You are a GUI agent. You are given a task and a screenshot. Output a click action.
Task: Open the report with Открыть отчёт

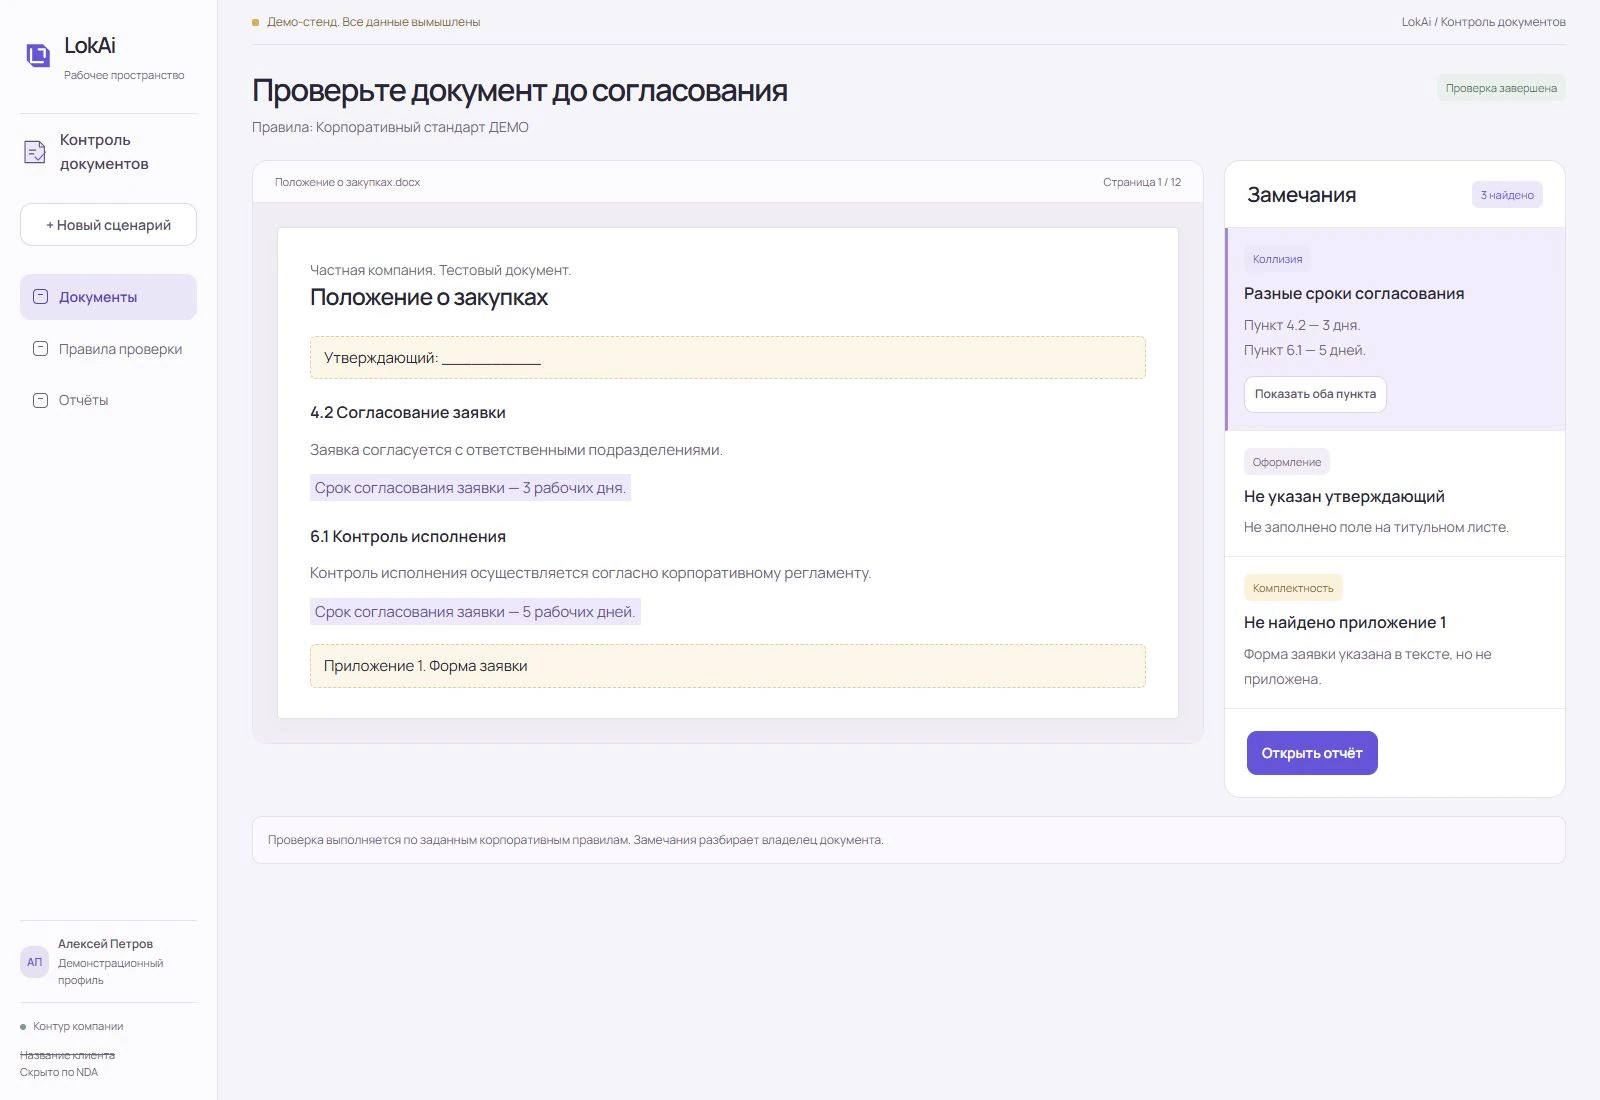click(x=1312, y=753)
